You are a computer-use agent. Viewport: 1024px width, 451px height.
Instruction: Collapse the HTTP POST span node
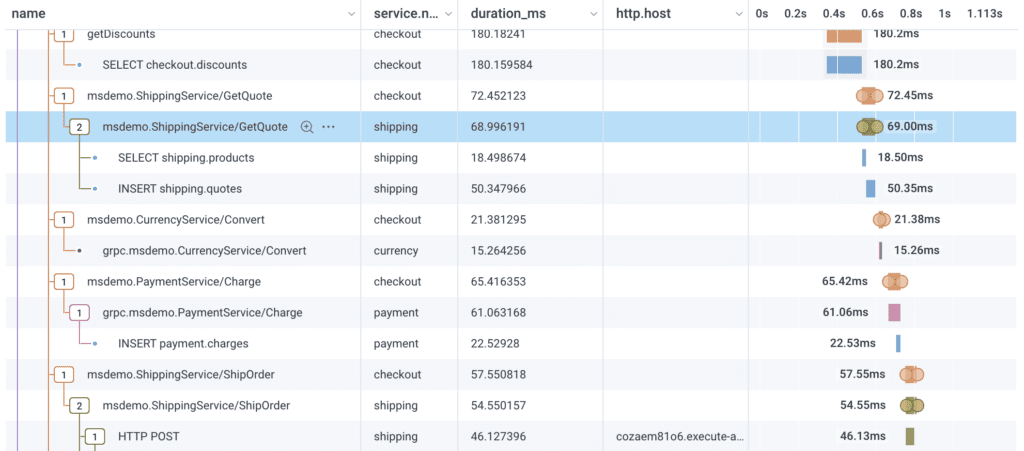[x=95, y=436]
